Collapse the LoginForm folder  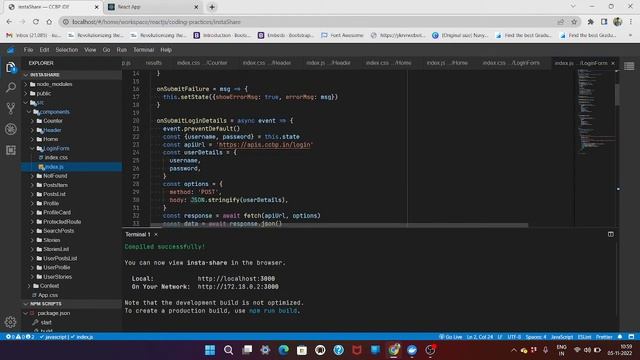tap(33, 149)
